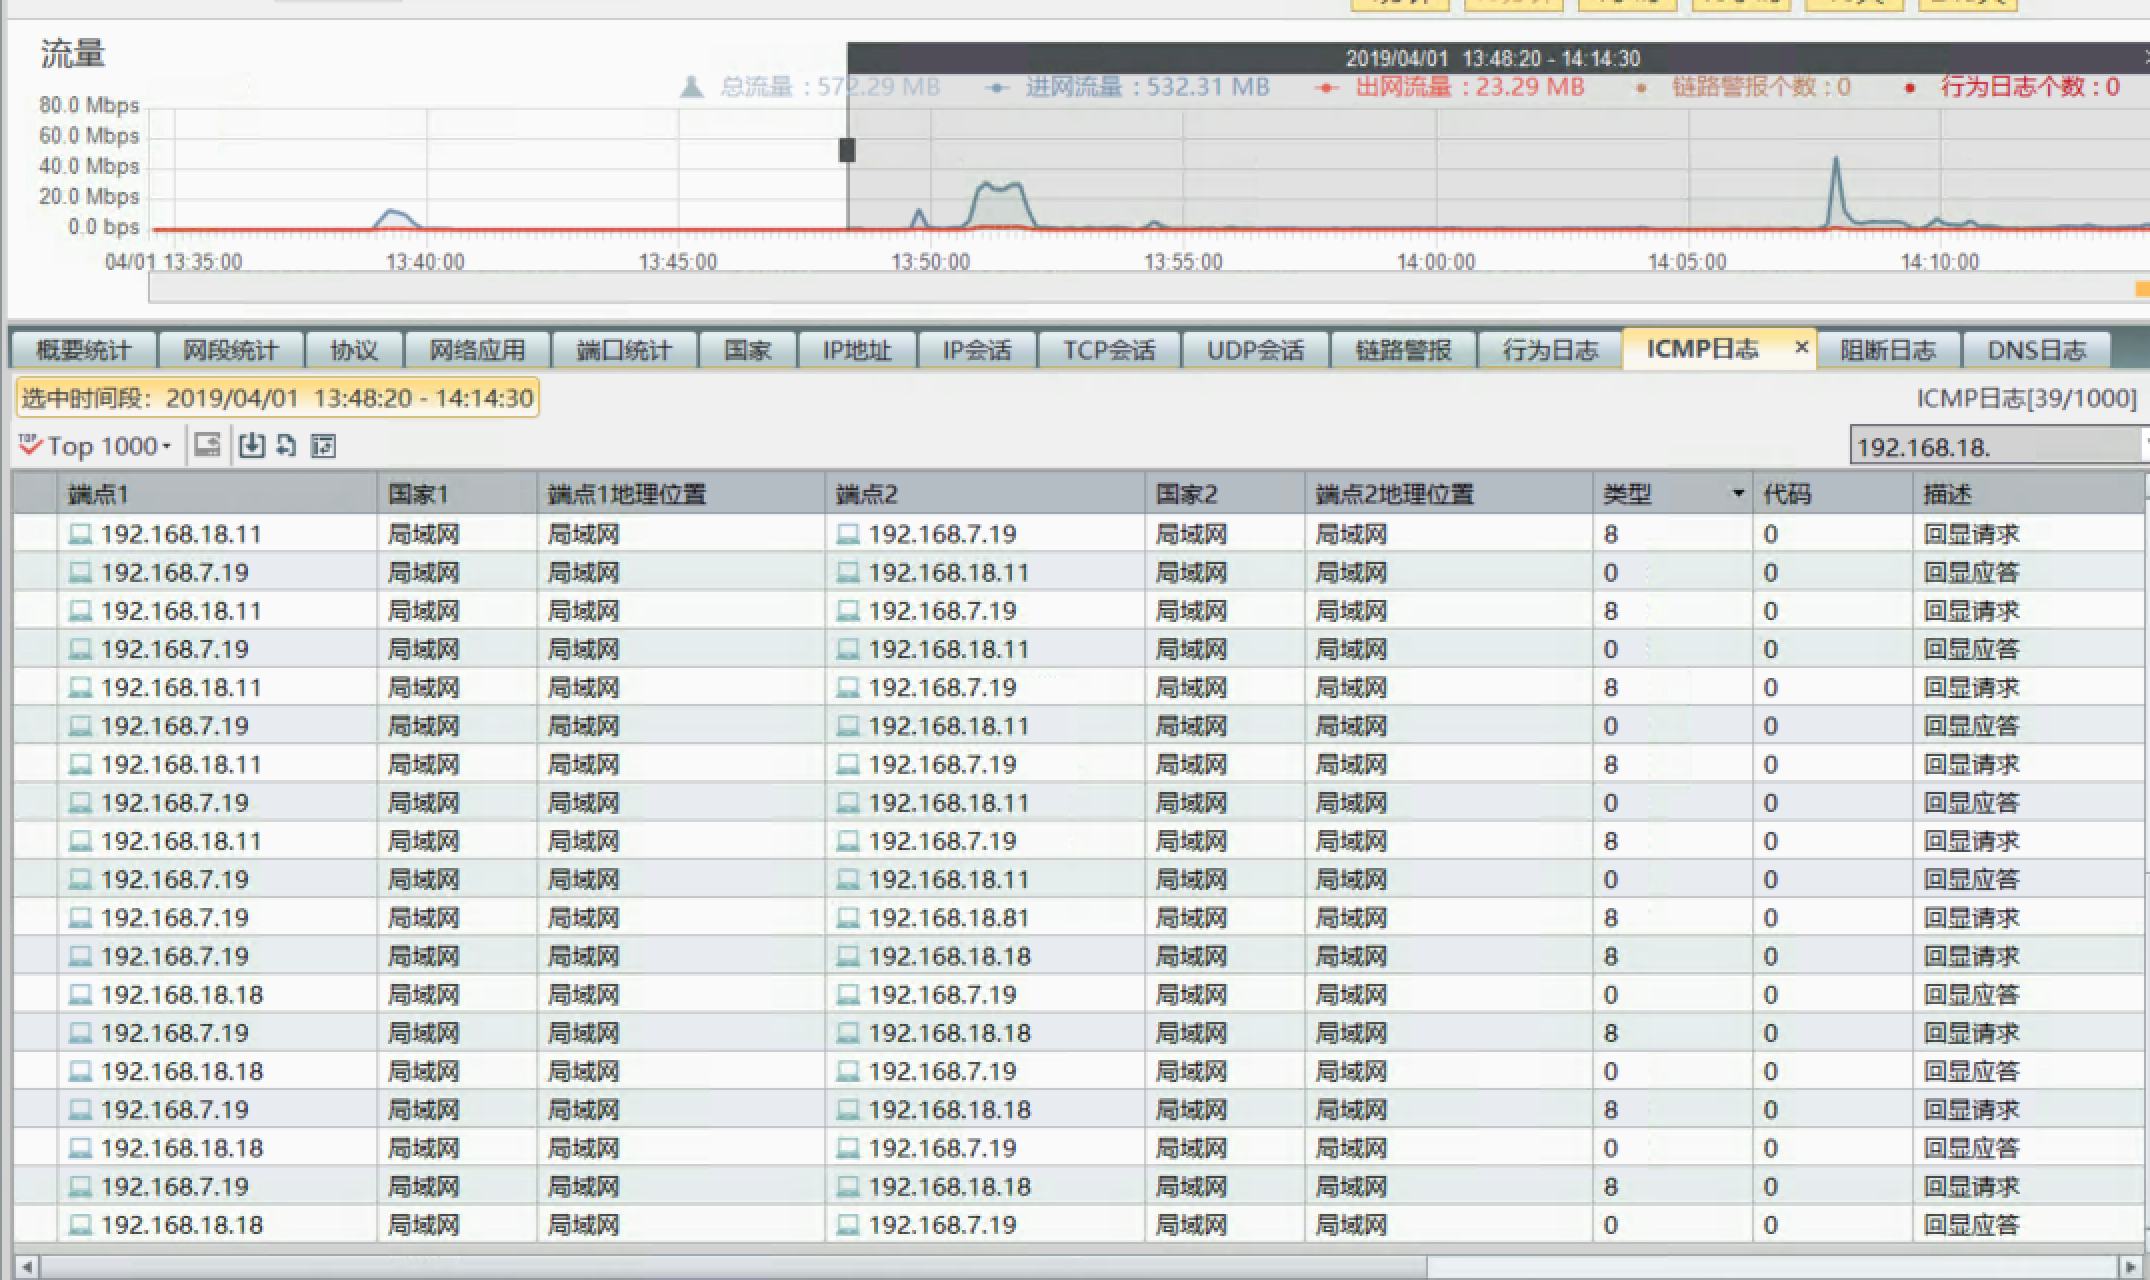Close the ICMP日志 tab with X
Image resolution: width=2150 pixels, height=1280 pixels.
[1801, 347]
